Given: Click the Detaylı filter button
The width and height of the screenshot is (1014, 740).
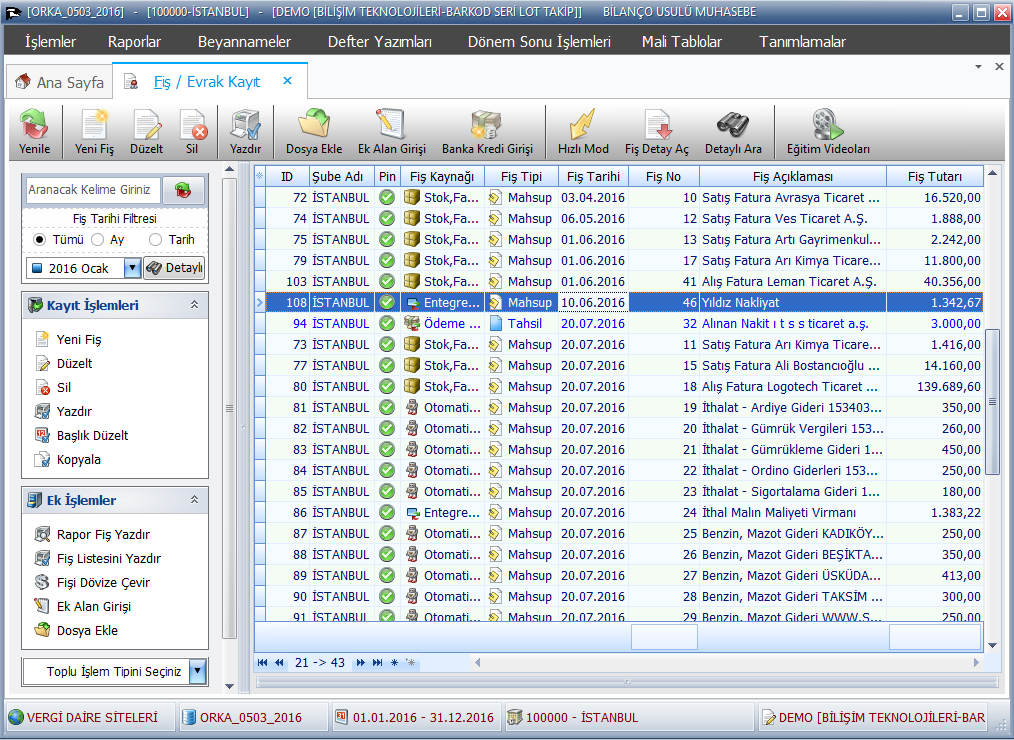Looking at the screenshot, I should (174, 268).
